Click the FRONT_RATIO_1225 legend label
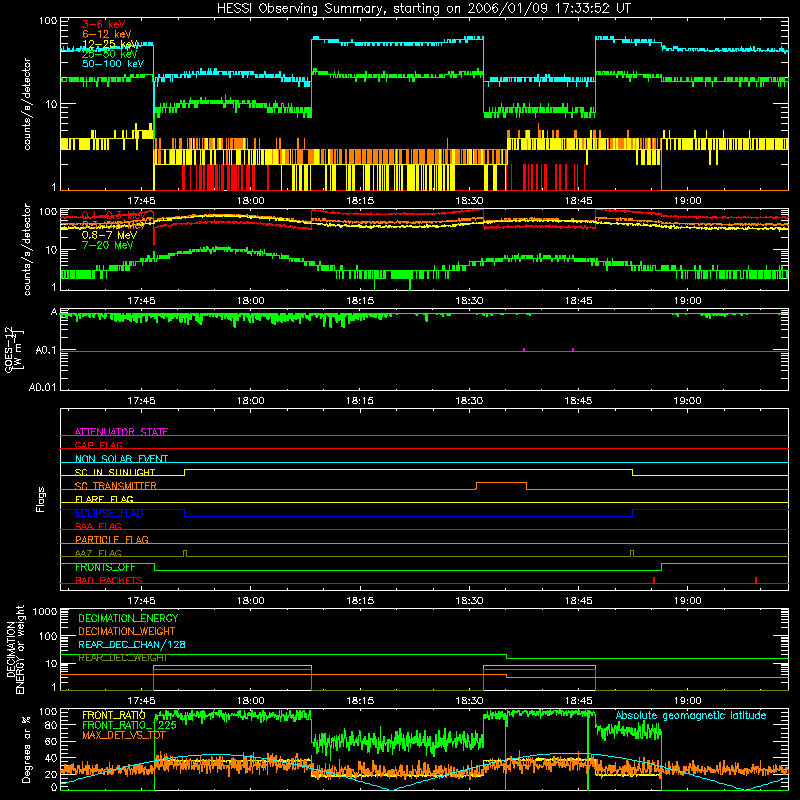Screen dimensions: 800x800 coord(129,725)
